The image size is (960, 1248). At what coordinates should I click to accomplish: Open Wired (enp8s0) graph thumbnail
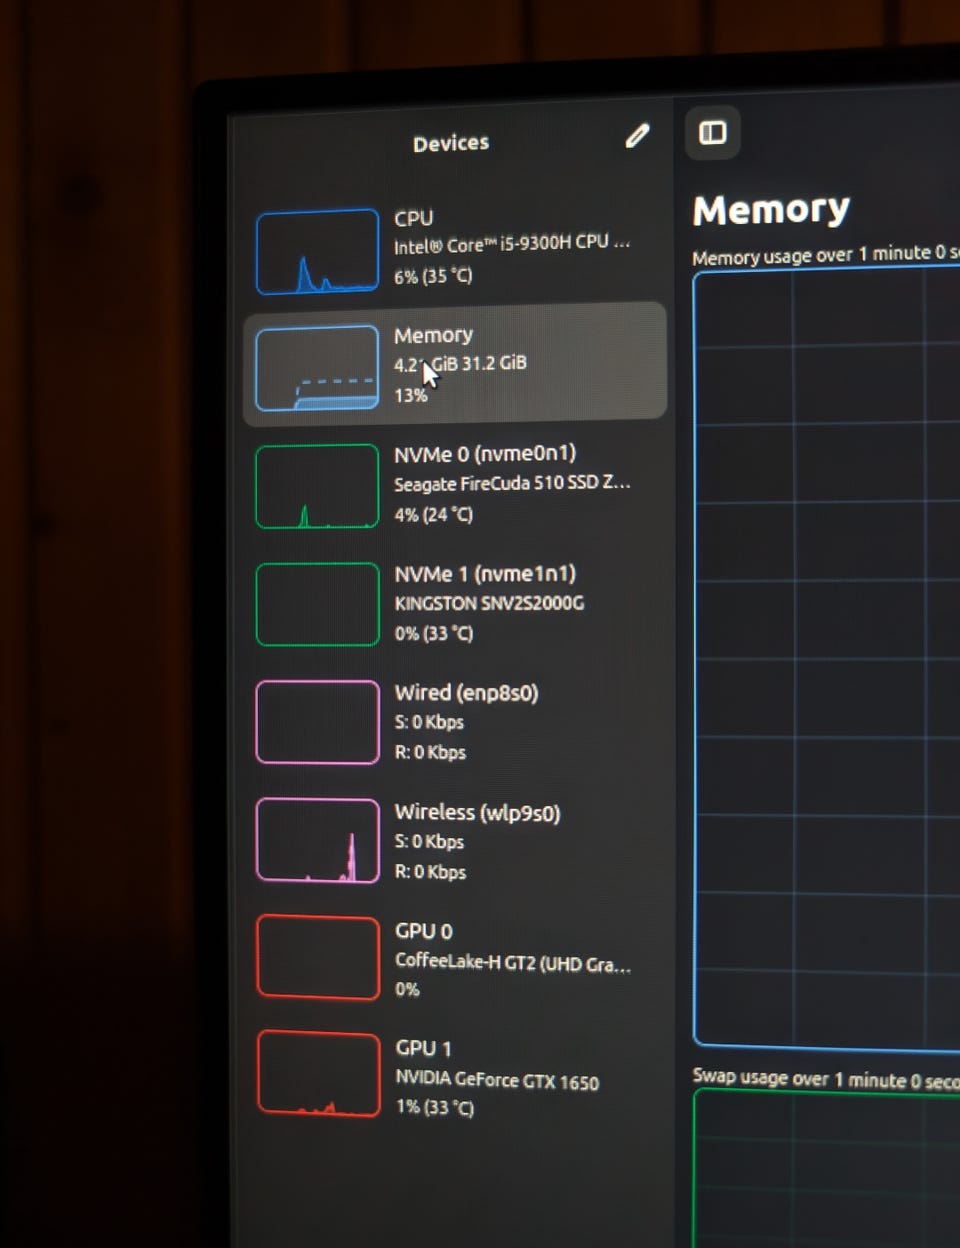pyautogui.click(x=318, y=722)
